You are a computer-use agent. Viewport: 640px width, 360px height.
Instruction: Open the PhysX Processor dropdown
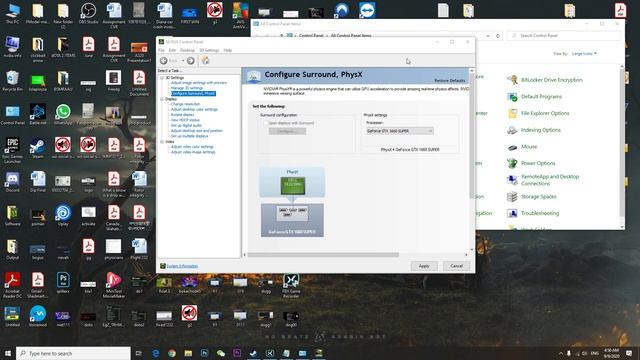[x=400, y=131]
